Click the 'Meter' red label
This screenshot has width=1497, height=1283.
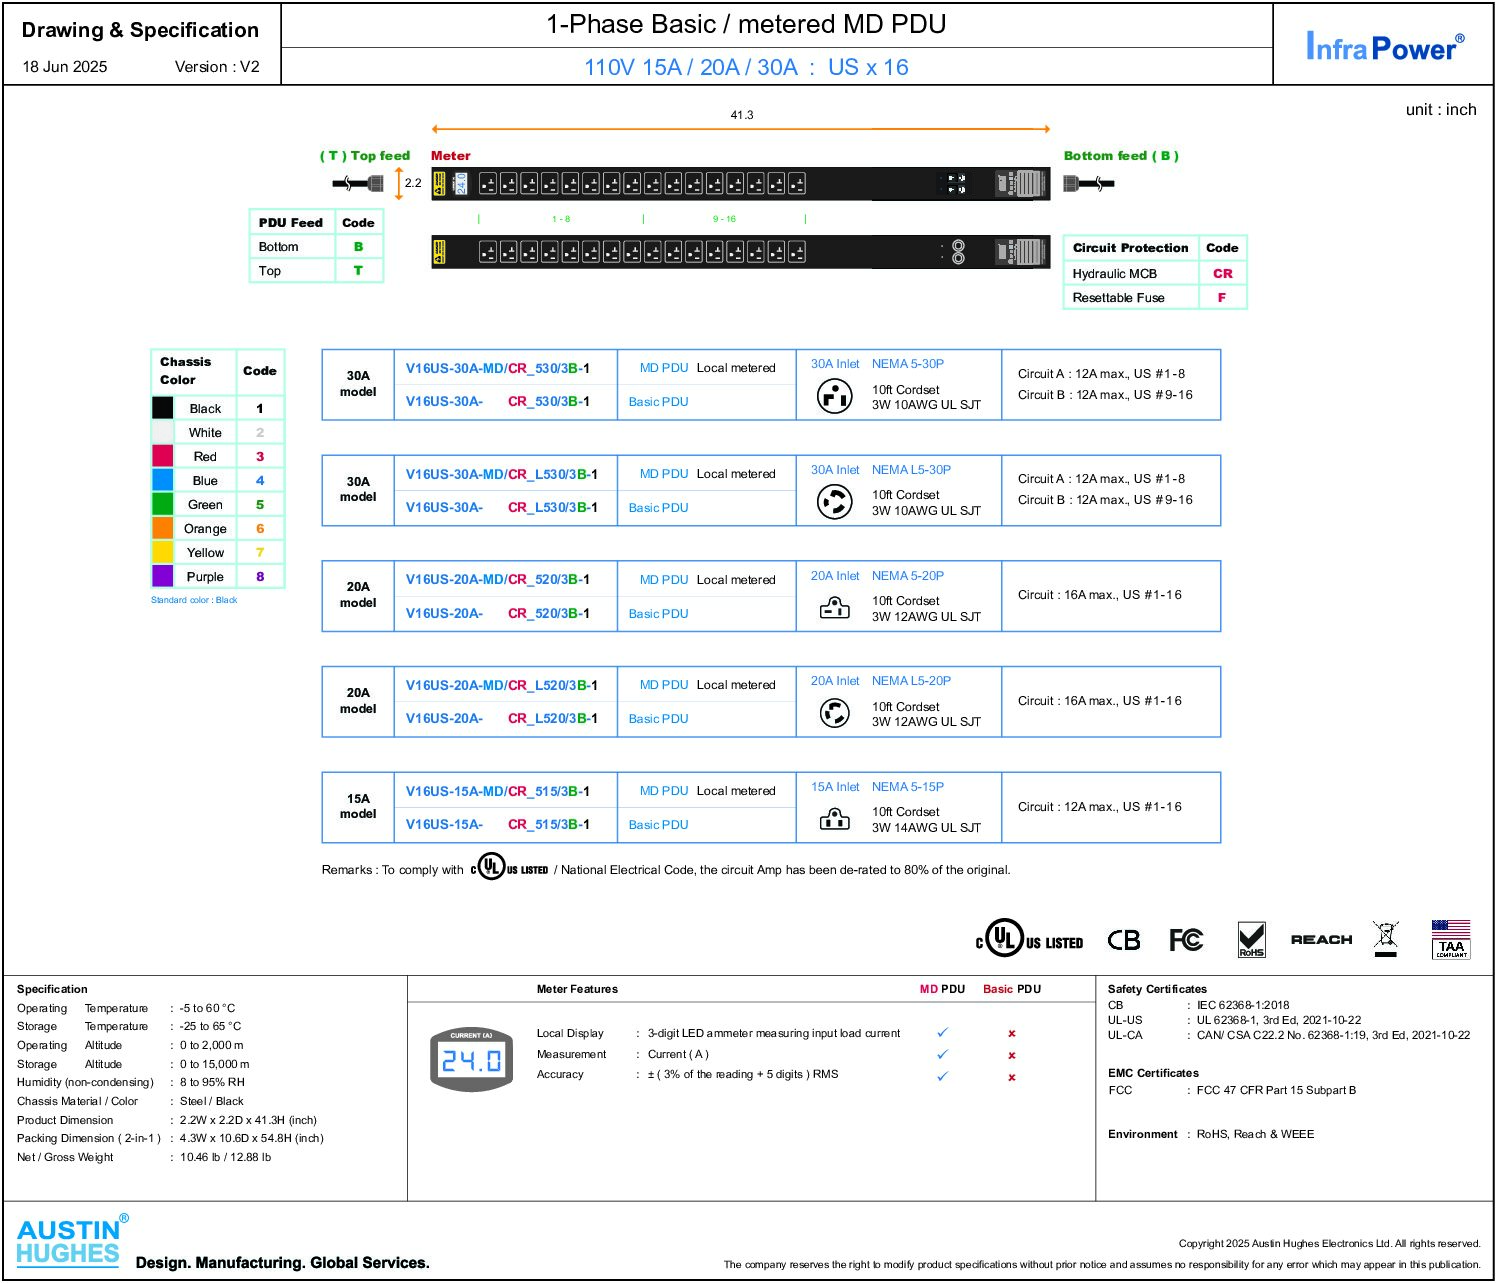[450, 155]
